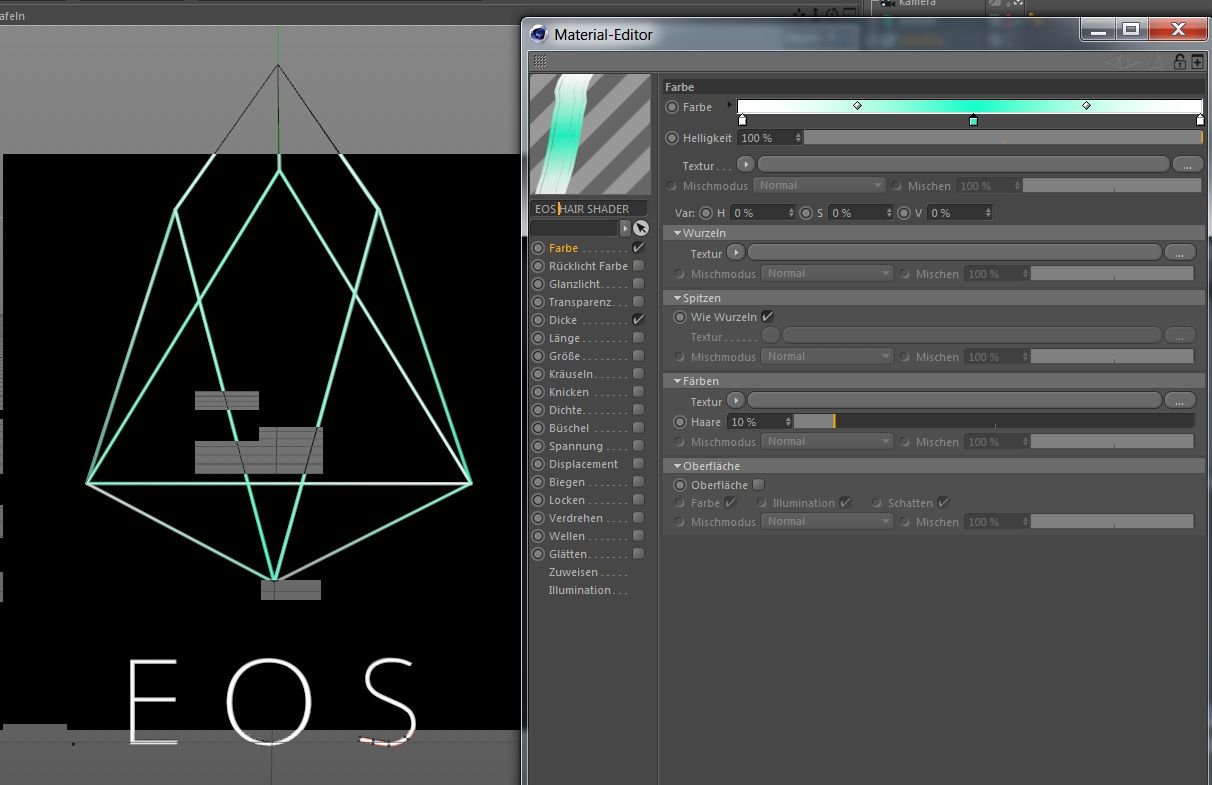This screenshot has width=1212, height=785.
Task: Click the animation dot beside Länge channel
Action: [x=538, y=338]
